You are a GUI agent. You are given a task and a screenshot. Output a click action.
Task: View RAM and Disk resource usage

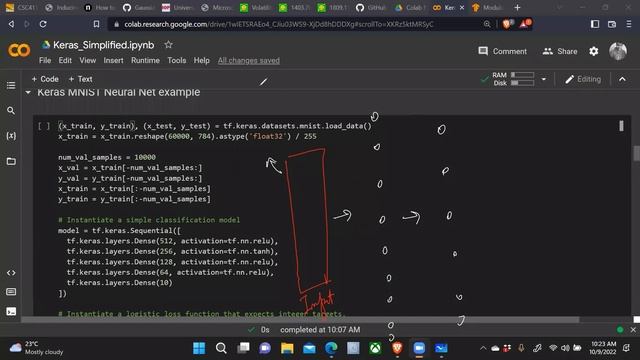coord(513,79)
